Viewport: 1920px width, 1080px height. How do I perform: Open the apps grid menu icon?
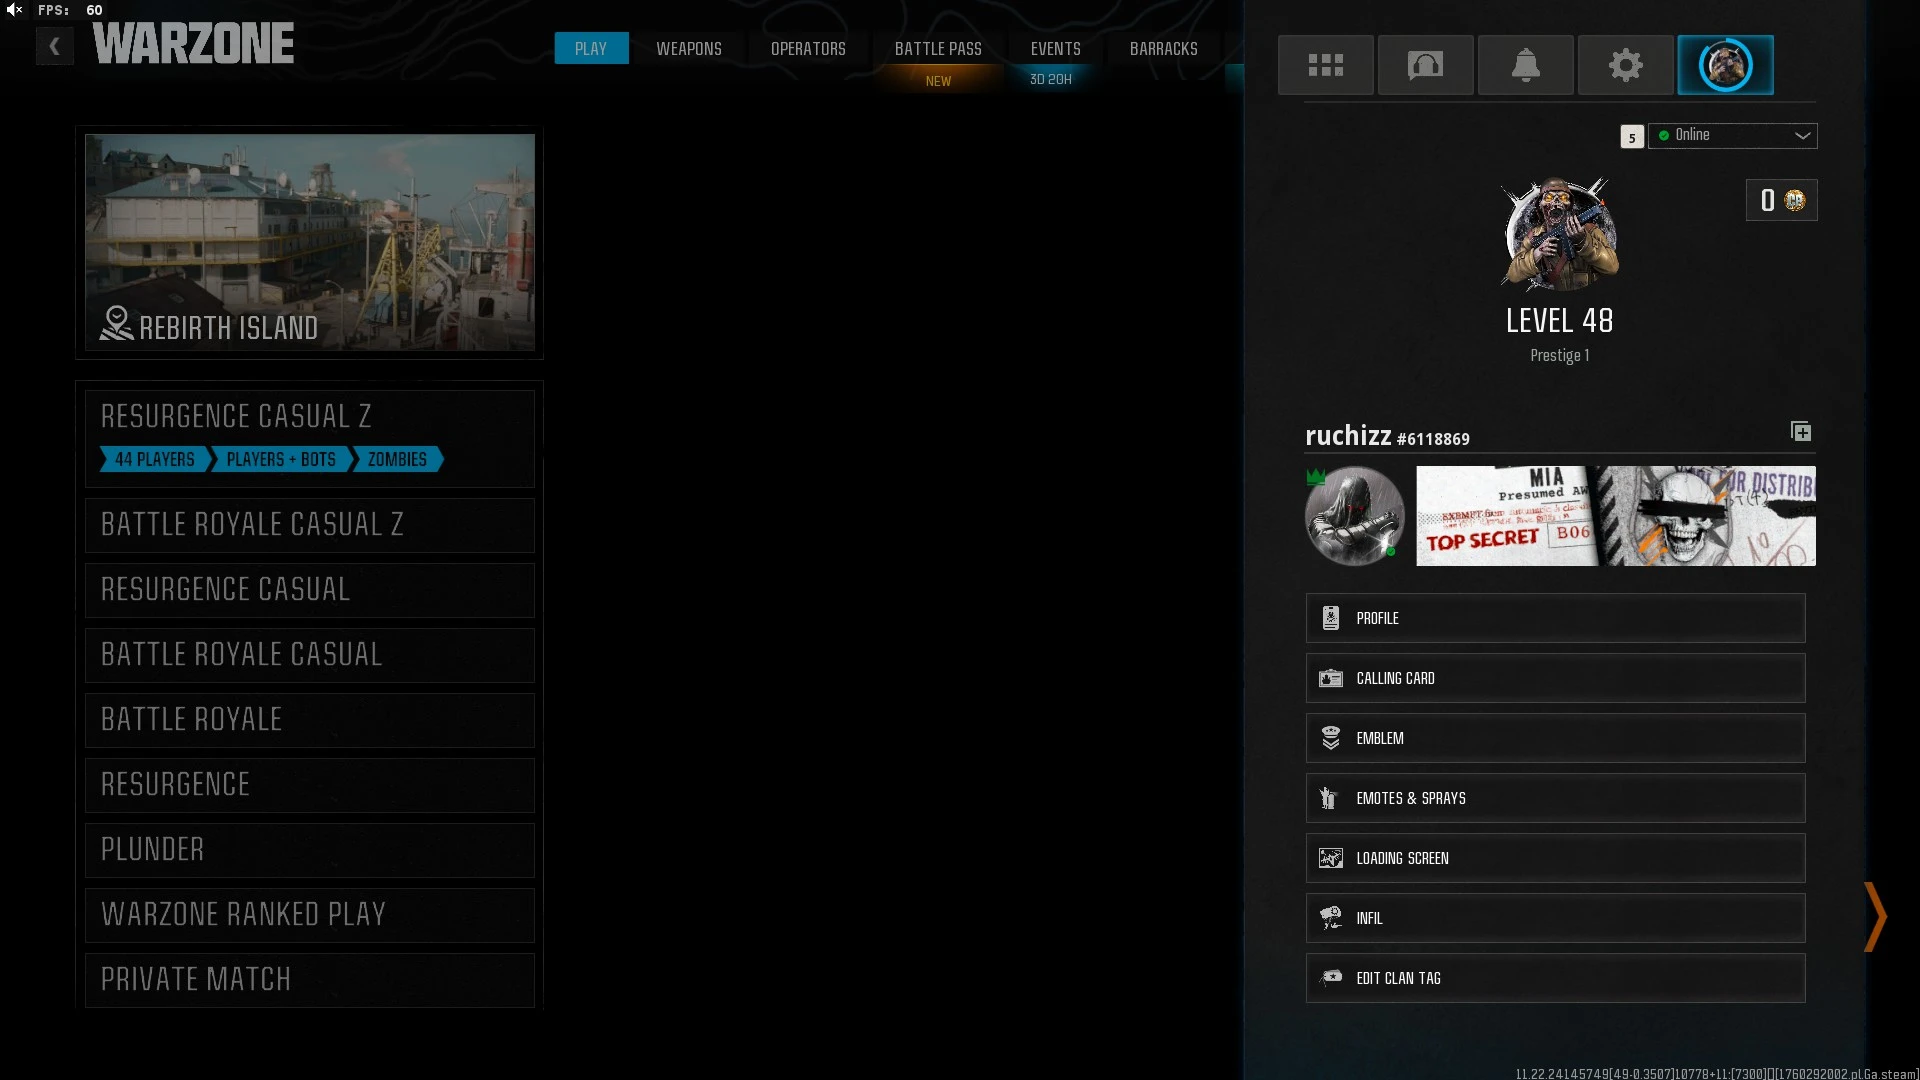[1325, 65]
